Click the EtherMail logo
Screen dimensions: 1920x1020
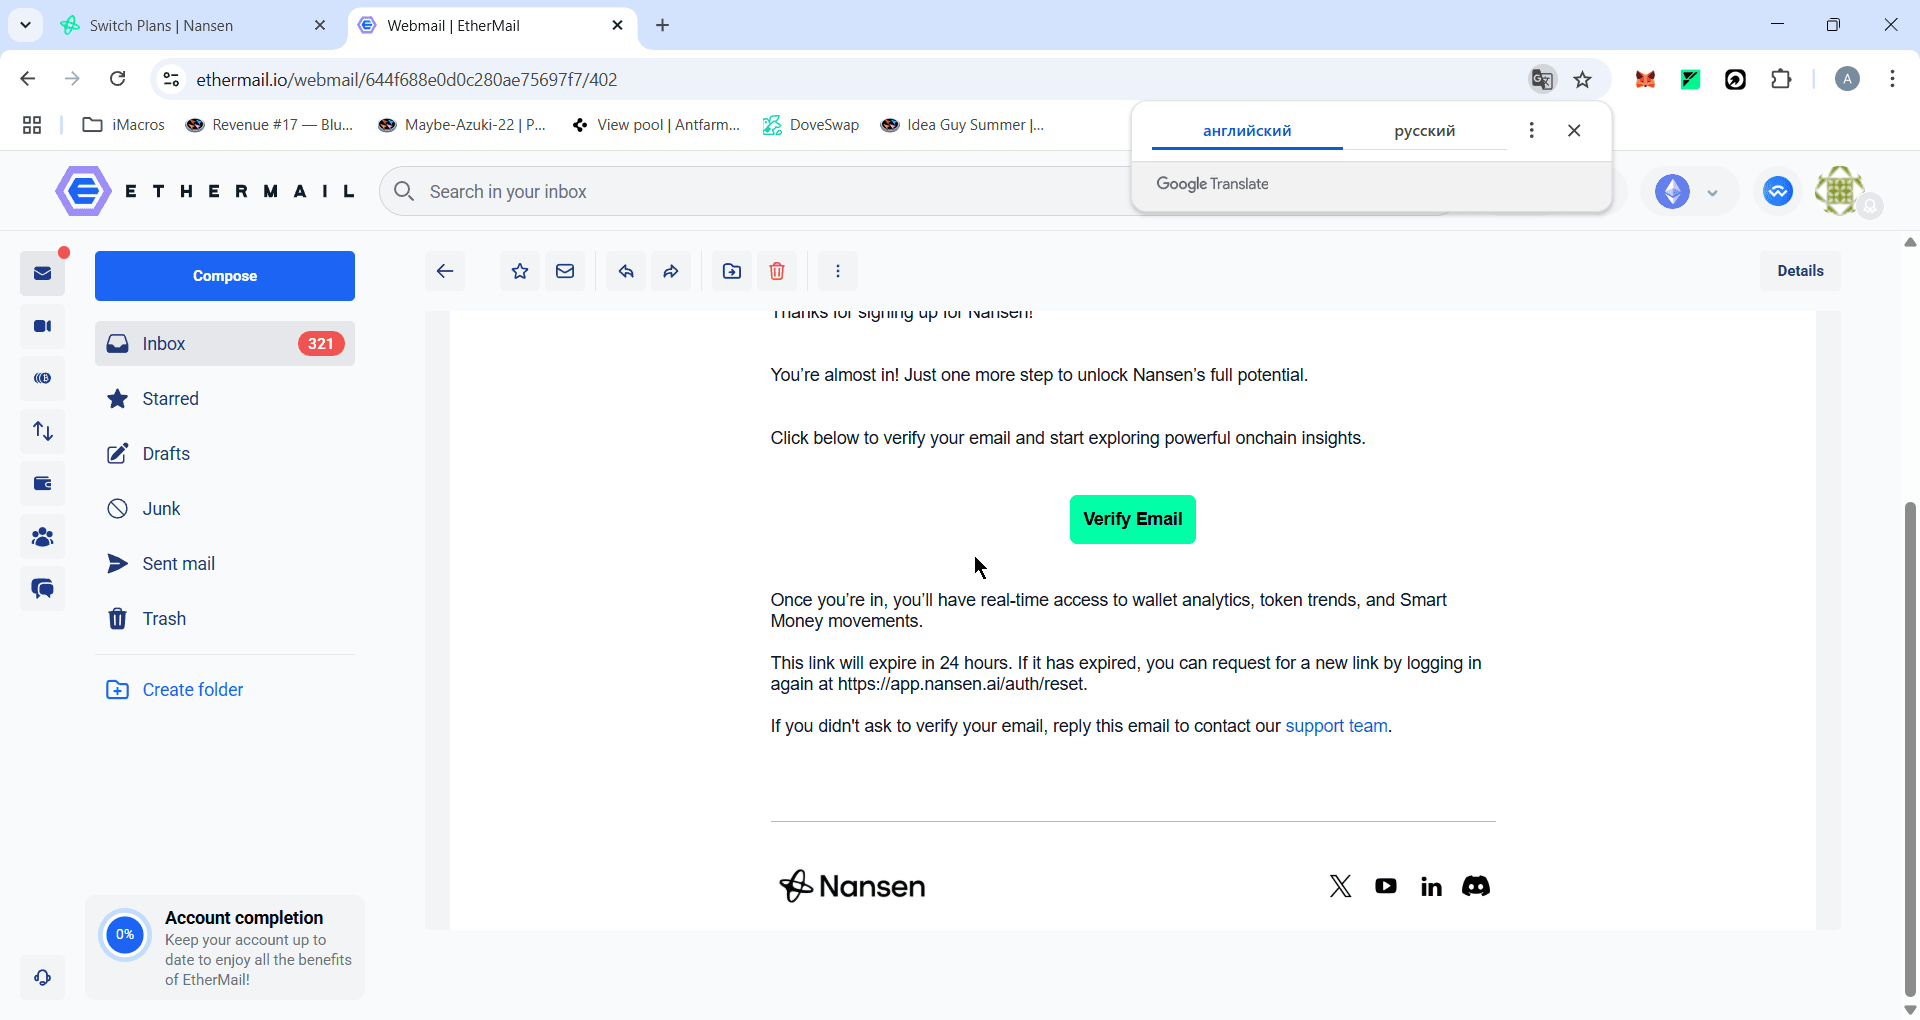coord(205,191)
